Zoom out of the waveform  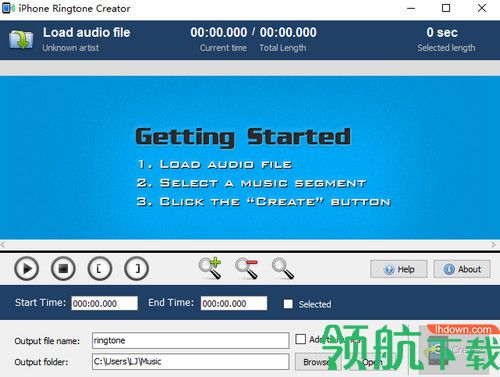247,268
